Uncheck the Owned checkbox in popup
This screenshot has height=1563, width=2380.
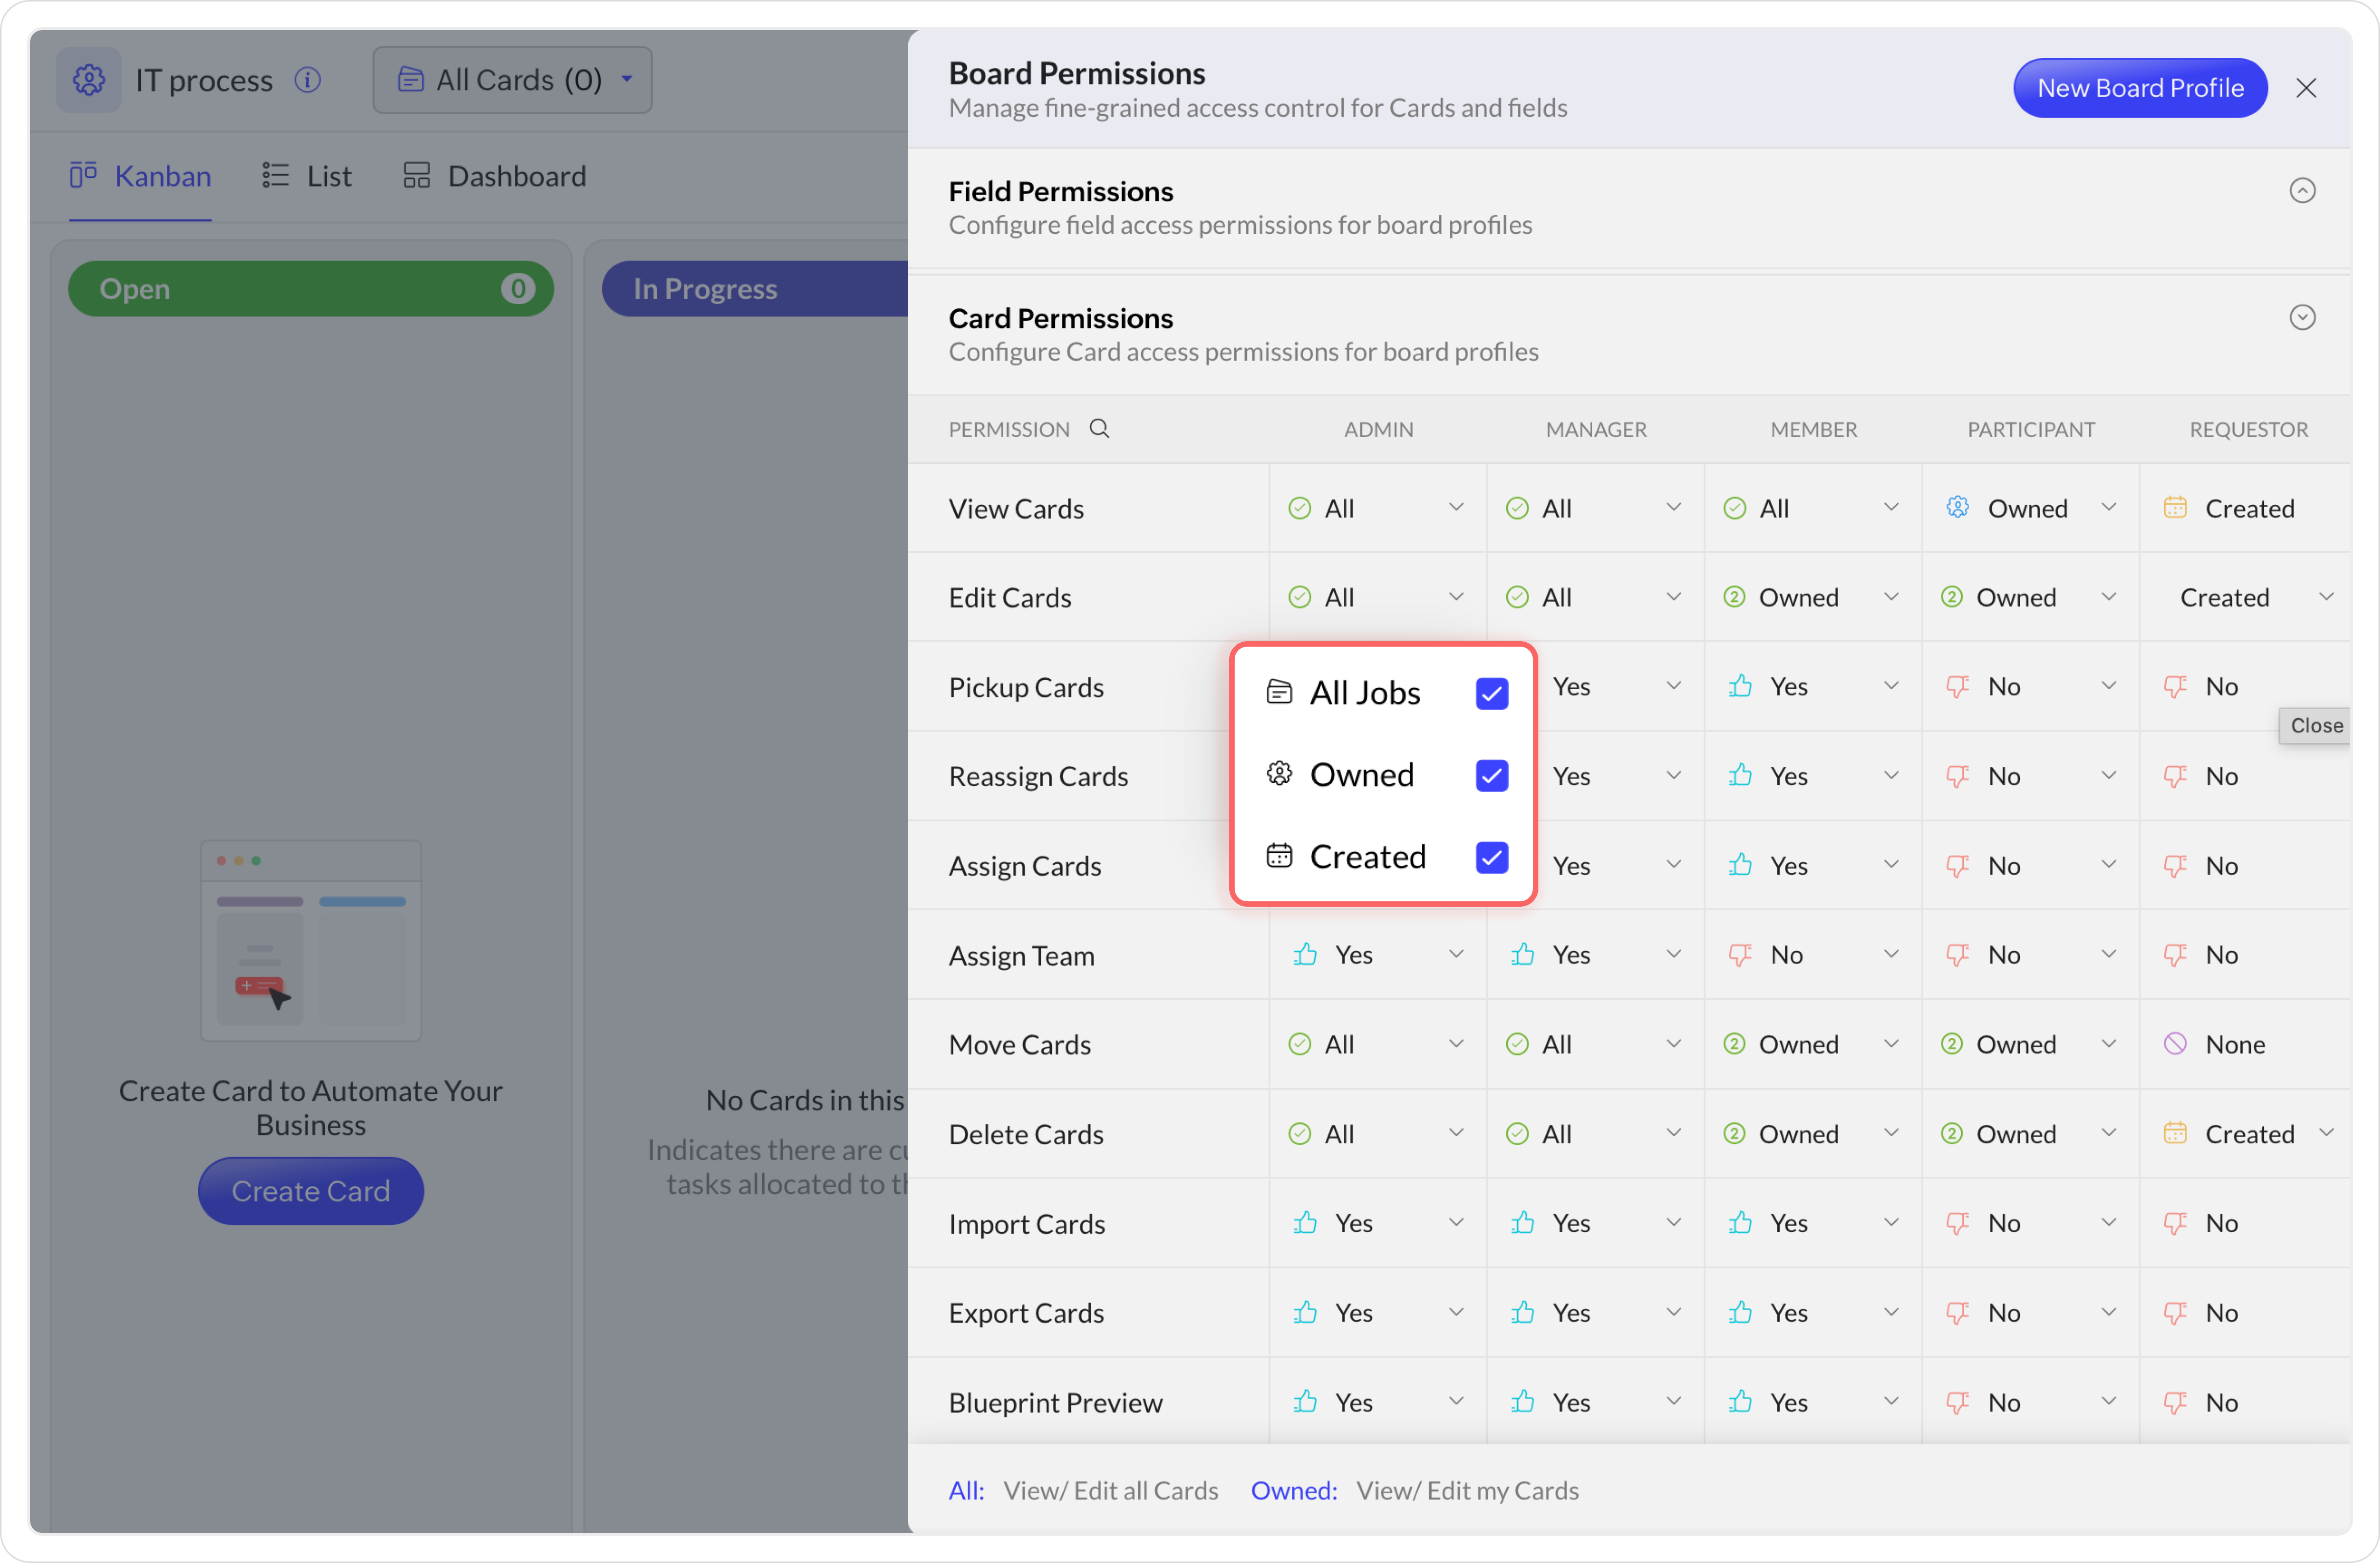click(1491, 775)
